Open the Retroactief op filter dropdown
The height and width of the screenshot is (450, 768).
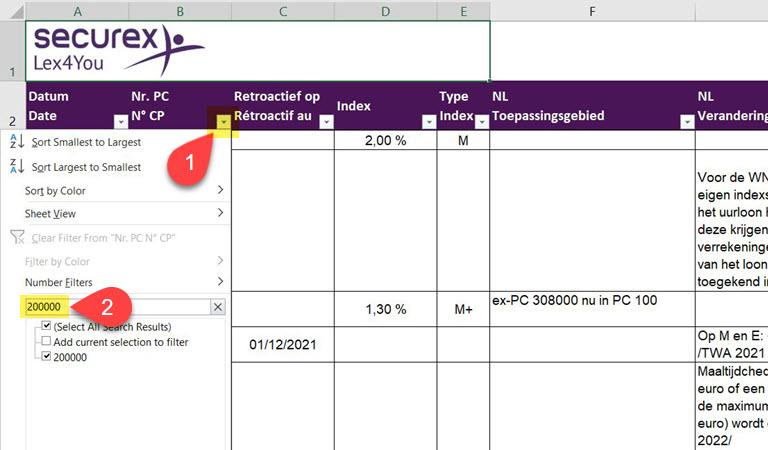pyautogui.click(x=324, y=122)
